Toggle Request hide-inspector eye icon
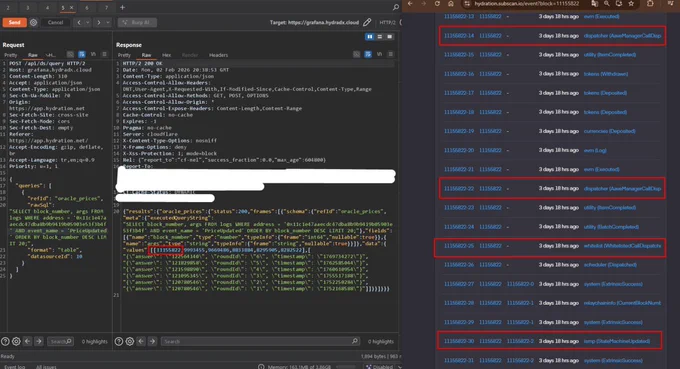This screenshot has height=369, width=680. (x=70, y=54)
